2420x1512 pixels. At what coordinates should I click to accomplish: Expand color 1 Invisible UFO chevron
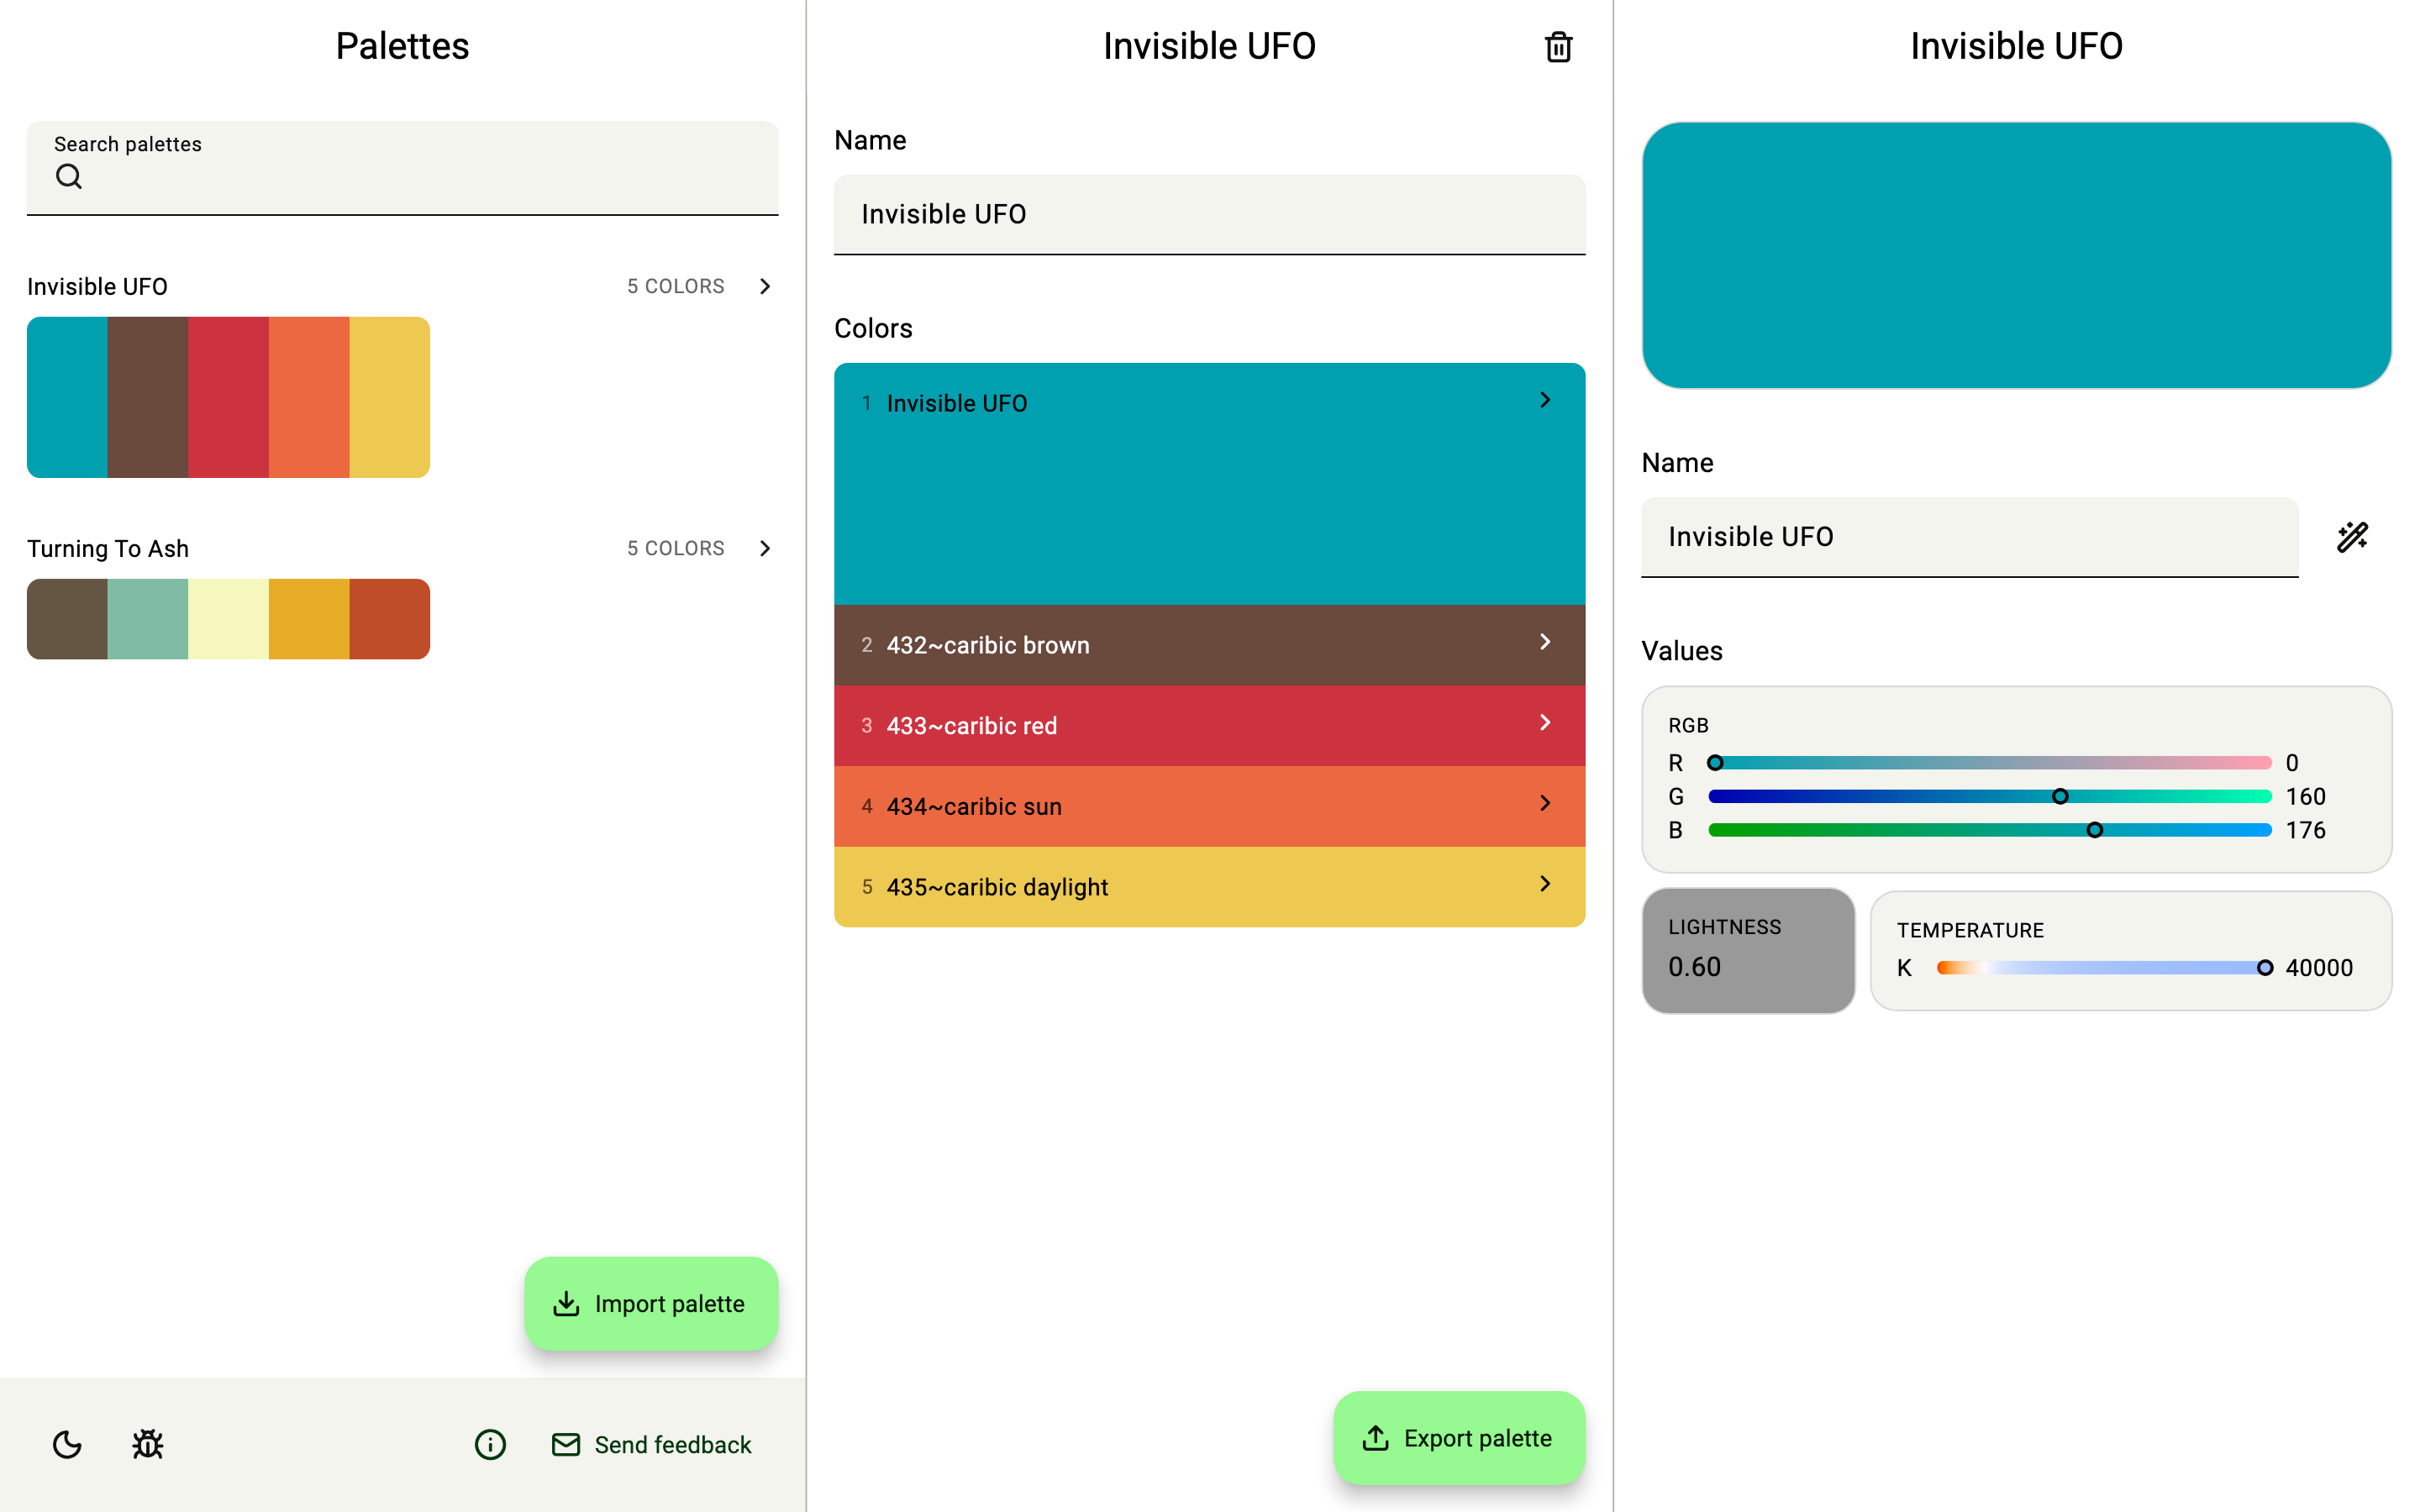(1545, 400)
